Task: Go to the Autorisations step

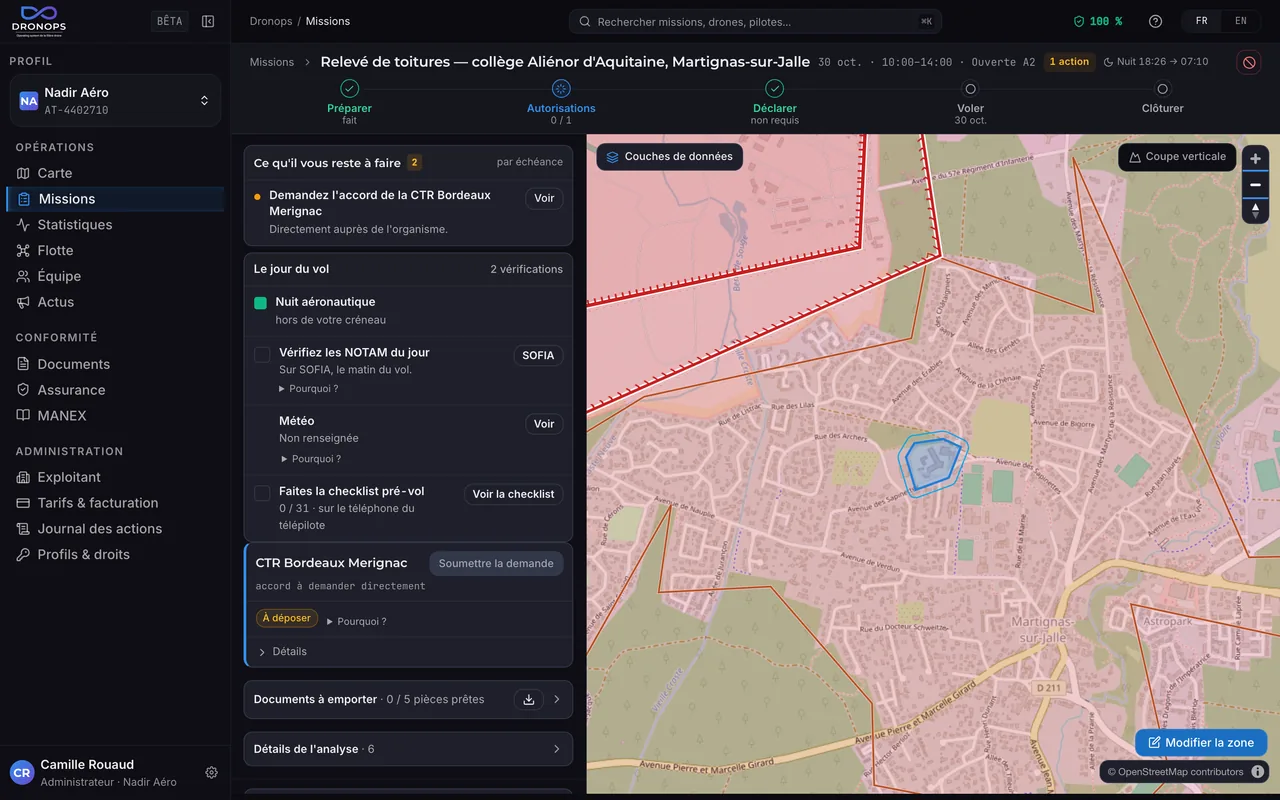Action: pyautogui.click(x=561, y=103)
